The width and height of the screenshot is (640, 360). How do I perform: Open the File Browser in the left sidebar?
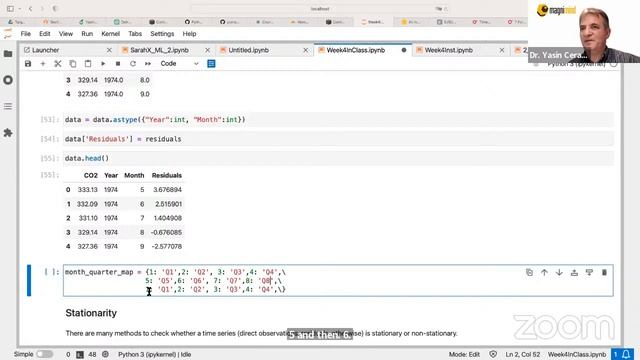click(8, 54)
